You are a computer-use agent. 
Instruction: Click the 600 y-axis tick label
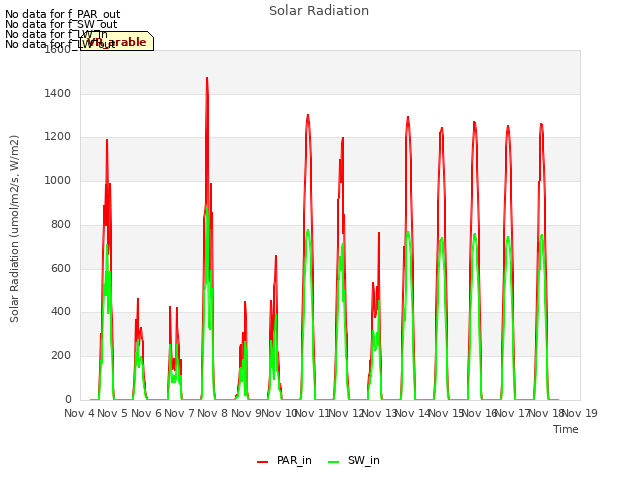61,268
